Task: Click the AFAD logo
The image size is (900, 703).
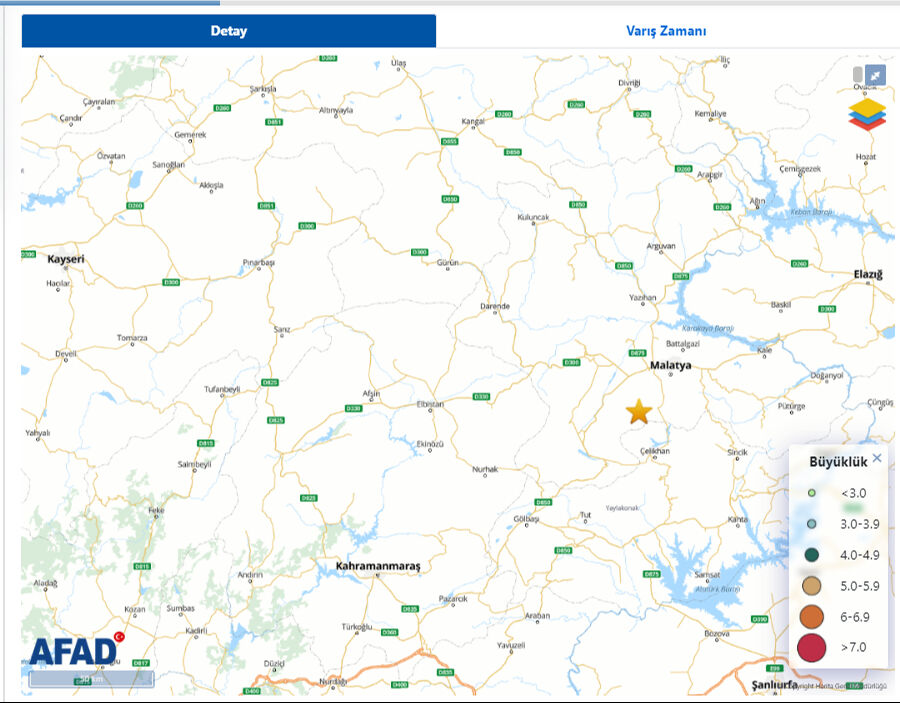Action: tap(74, 650)
